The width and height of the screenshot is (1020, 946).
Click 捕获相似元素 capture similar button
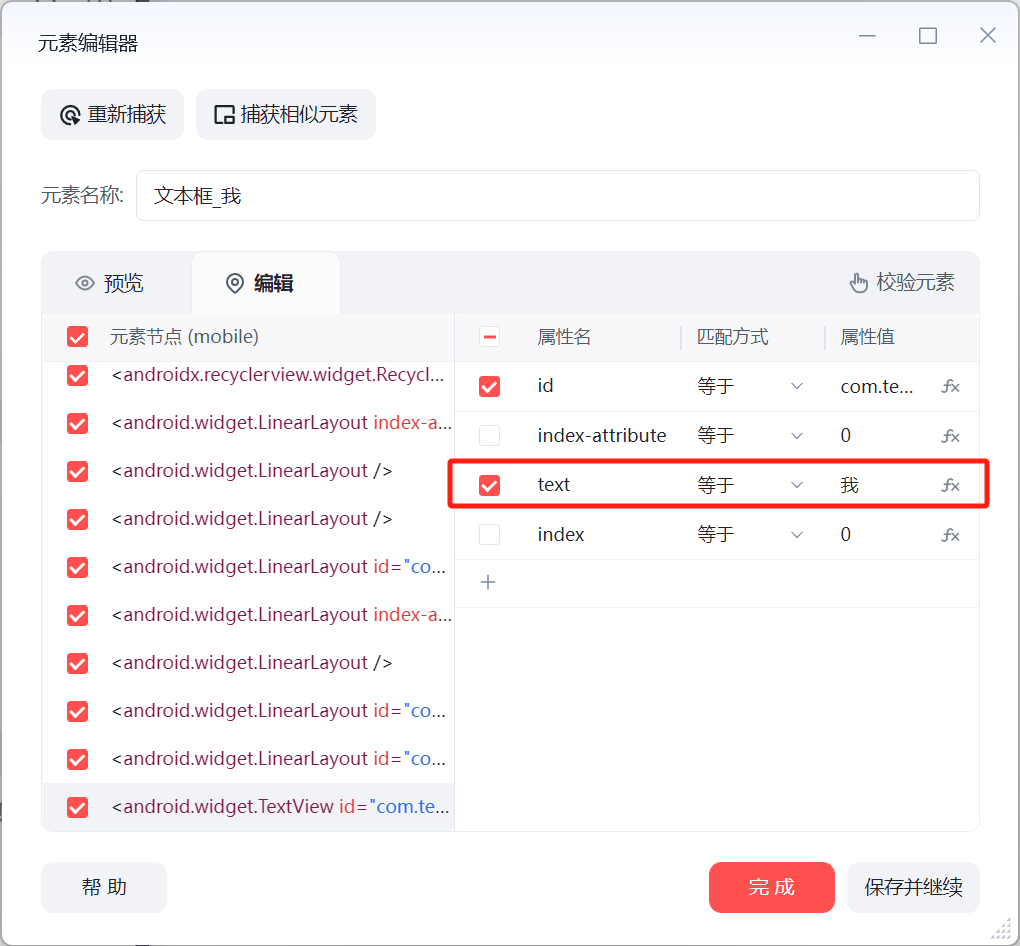(x=286, y=115)
